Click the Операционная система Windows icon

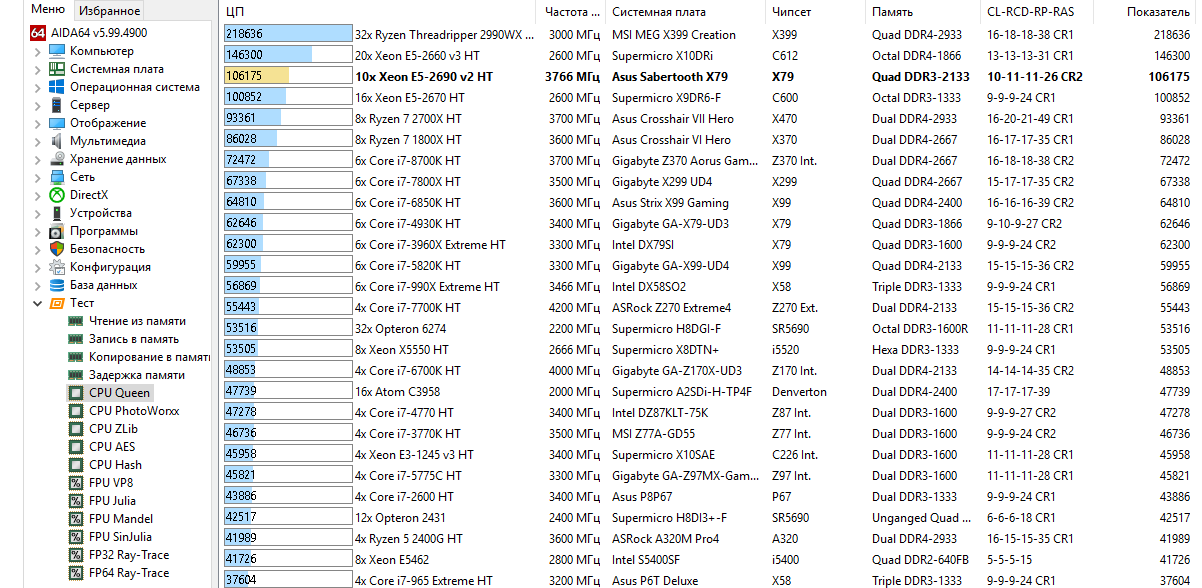[x=57, y=87]
